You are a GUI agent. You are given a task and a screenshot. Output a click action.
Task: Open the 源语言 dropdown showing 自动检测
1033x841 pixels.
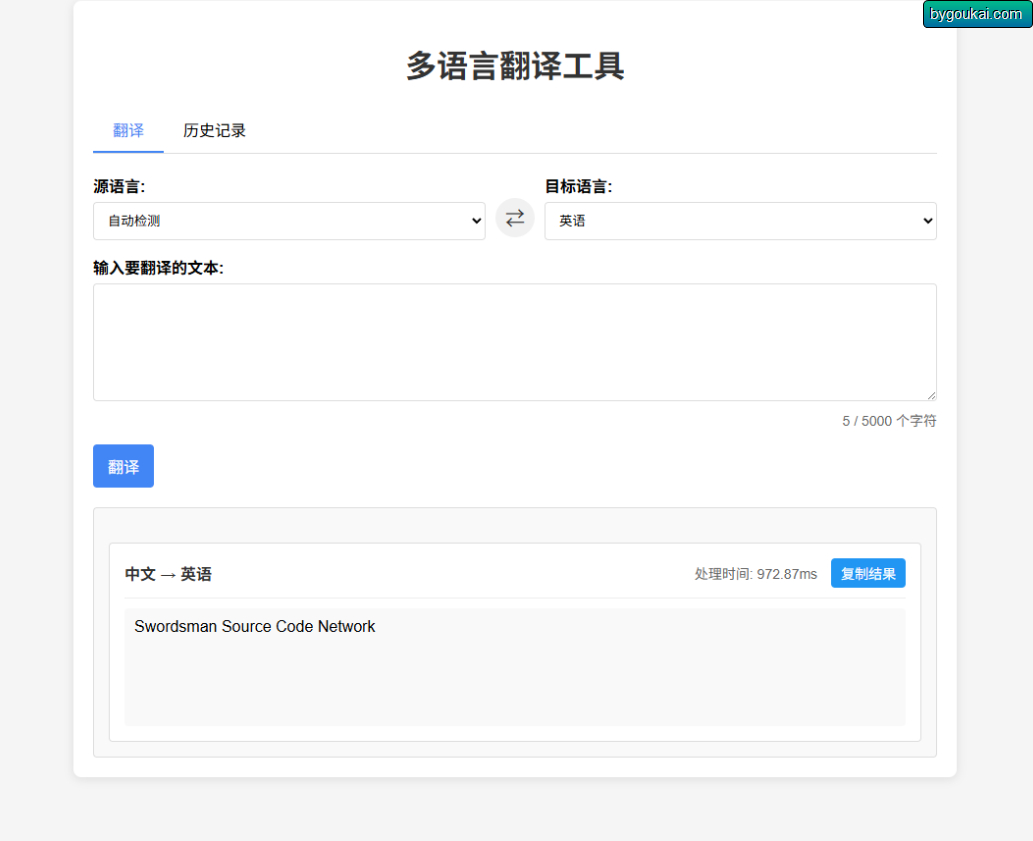[289, 221]
